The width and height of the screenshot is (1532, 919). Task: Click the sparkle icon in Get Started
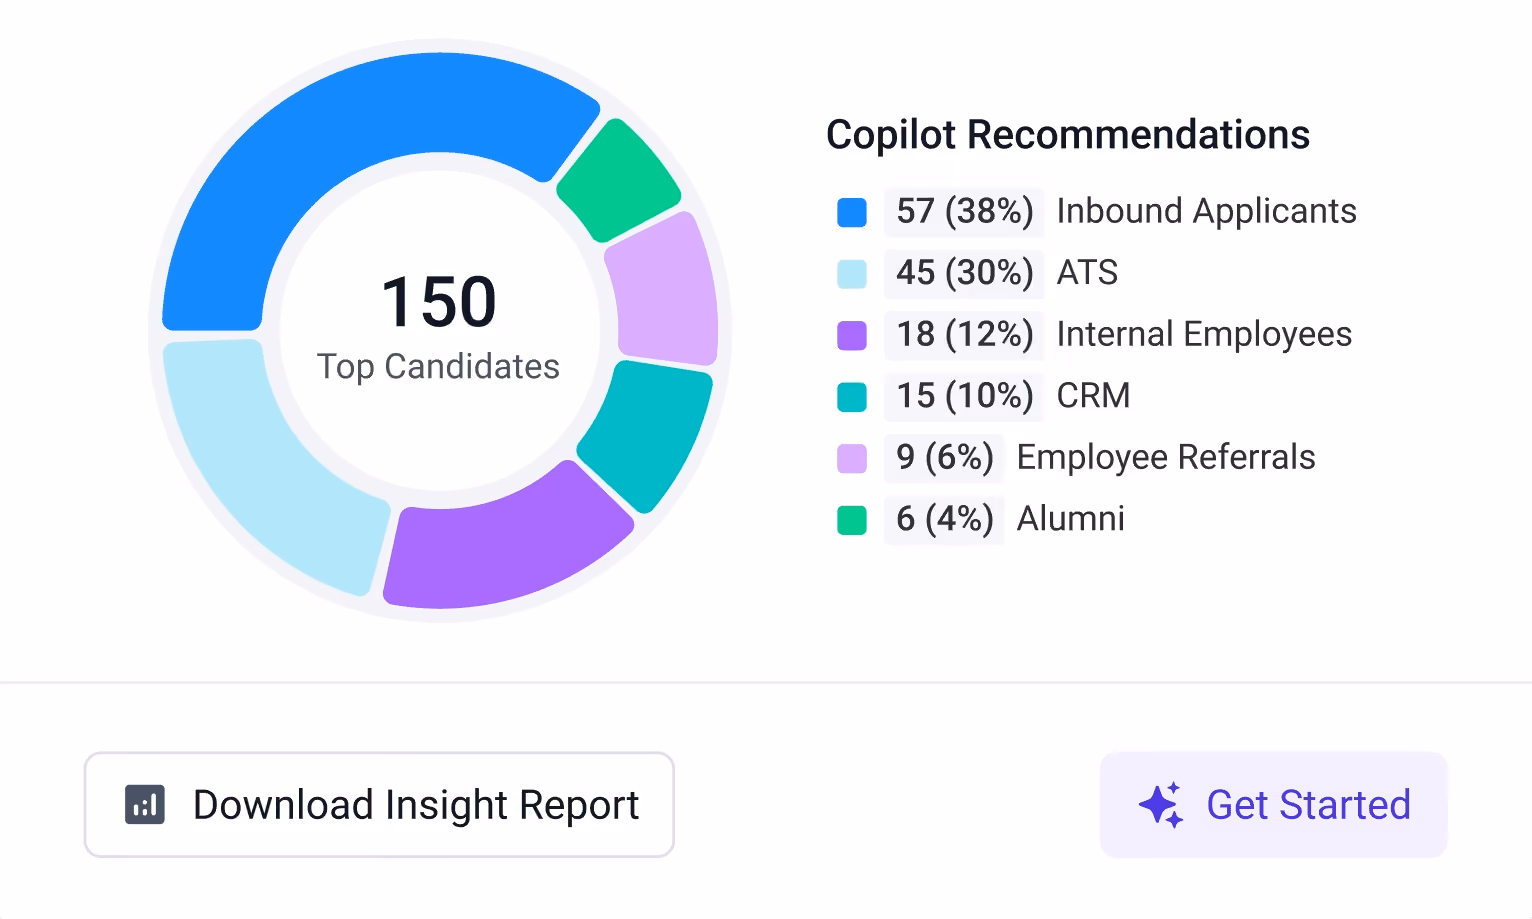1162,805
